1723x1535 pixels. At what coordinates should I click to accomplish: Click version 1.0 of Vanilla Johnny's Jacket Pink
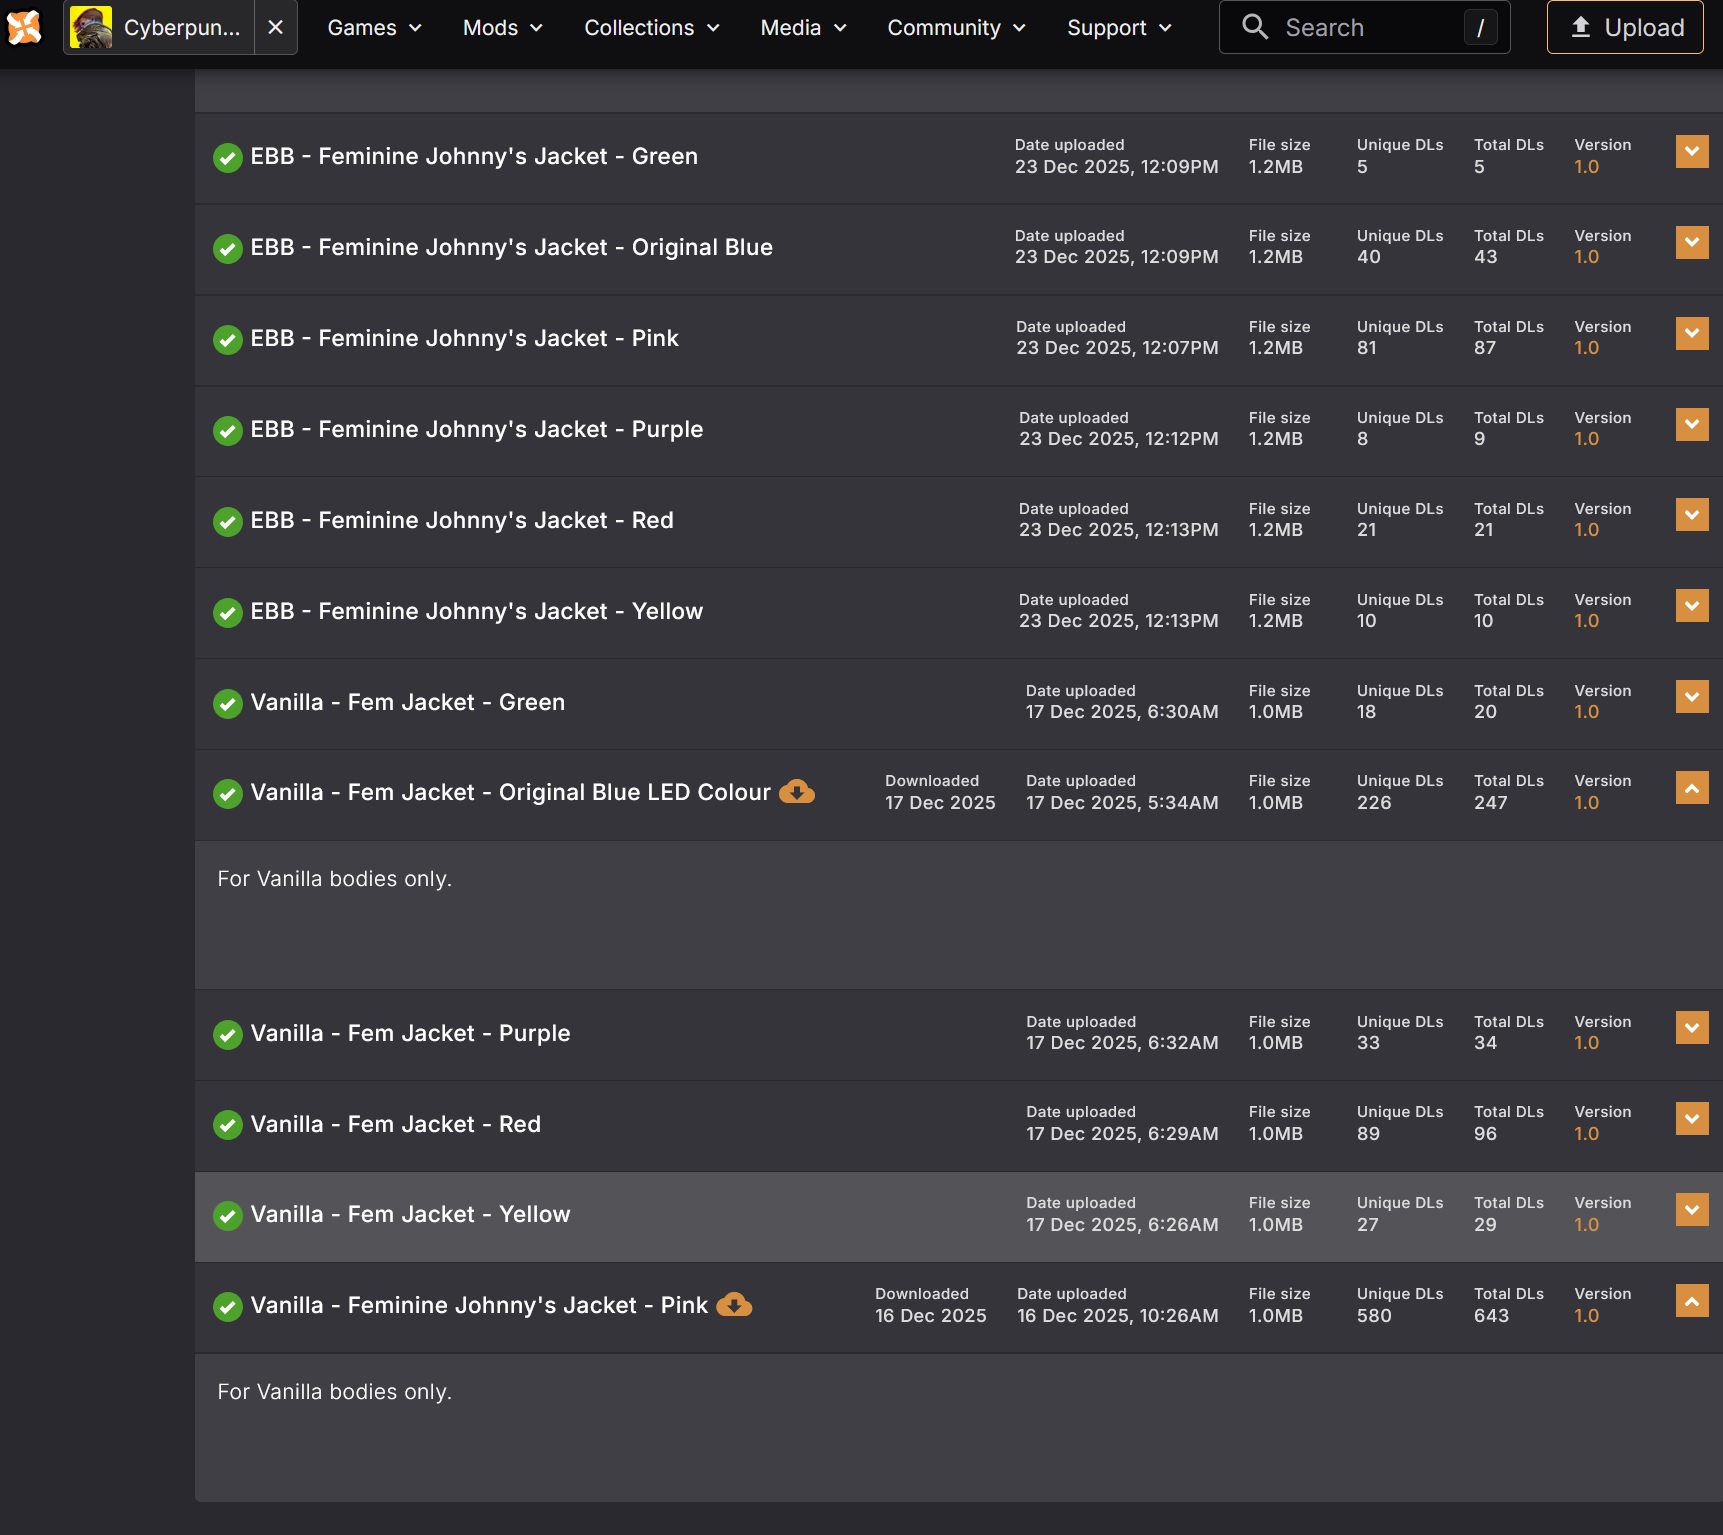click(x=1587, y=1316)
